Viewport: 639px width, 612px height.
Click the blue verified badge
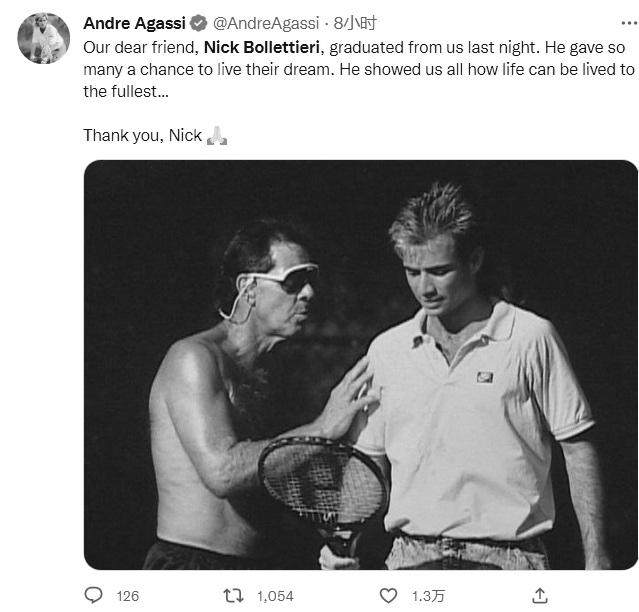coord(198,23)
